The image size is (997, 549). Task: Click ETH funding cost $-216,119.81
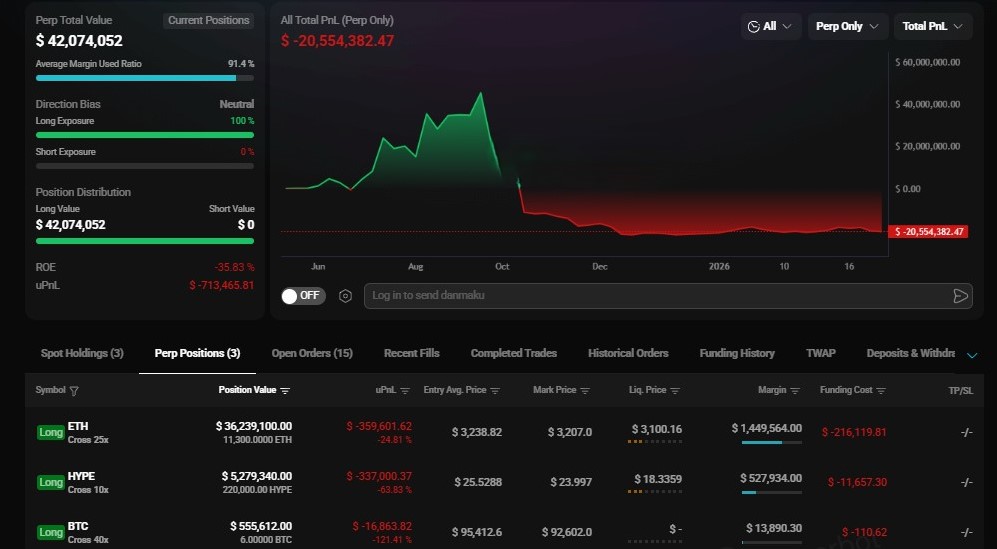[854, 433]
